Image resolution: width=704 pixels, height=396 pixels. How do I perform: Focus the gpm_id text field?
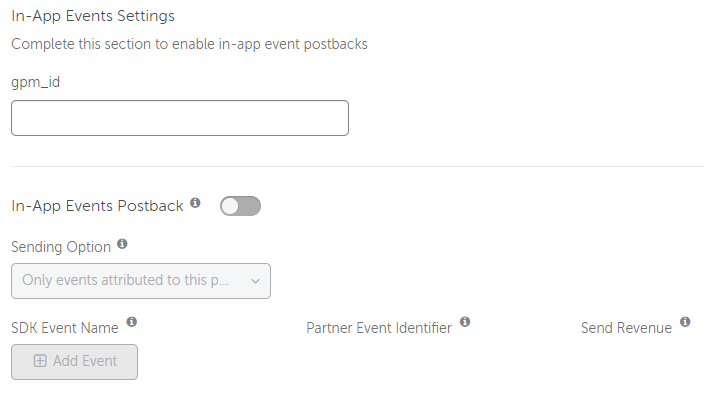(x=180, y=118)
